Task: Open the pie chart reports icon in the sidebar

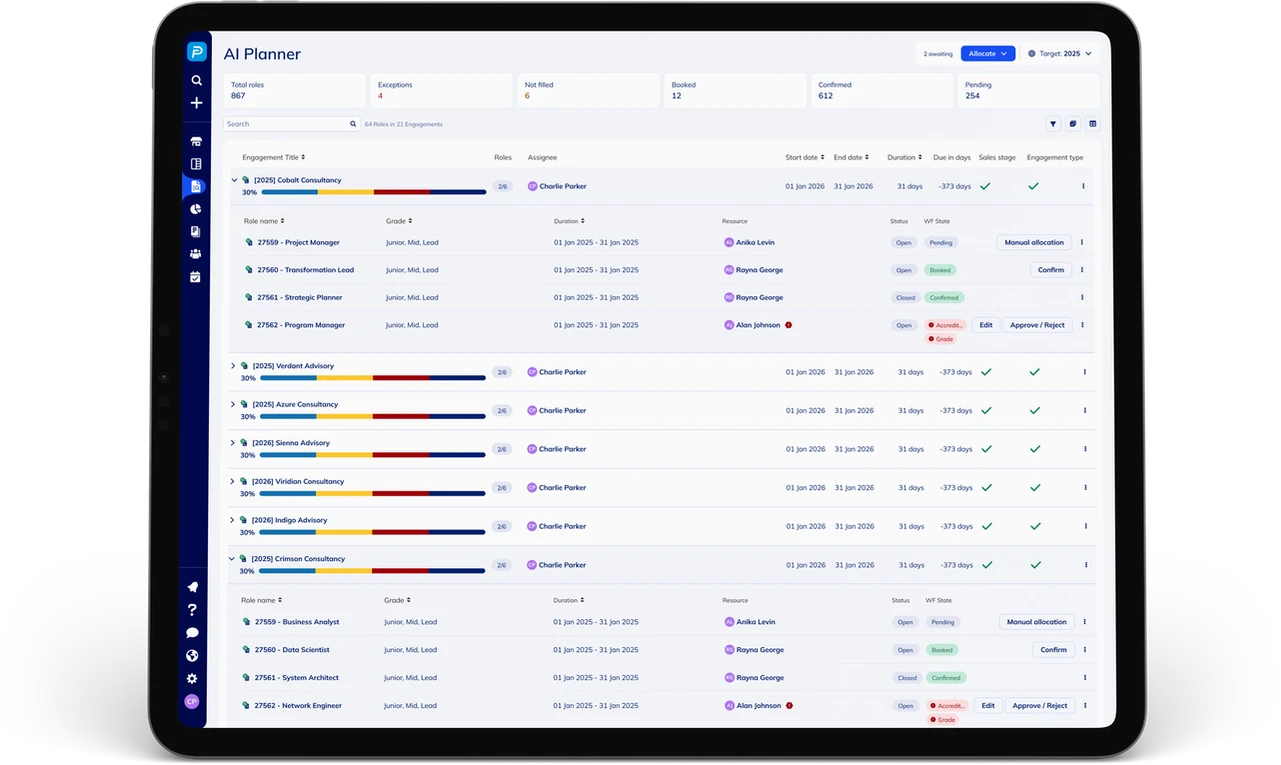Action: (x=196, y=209)
